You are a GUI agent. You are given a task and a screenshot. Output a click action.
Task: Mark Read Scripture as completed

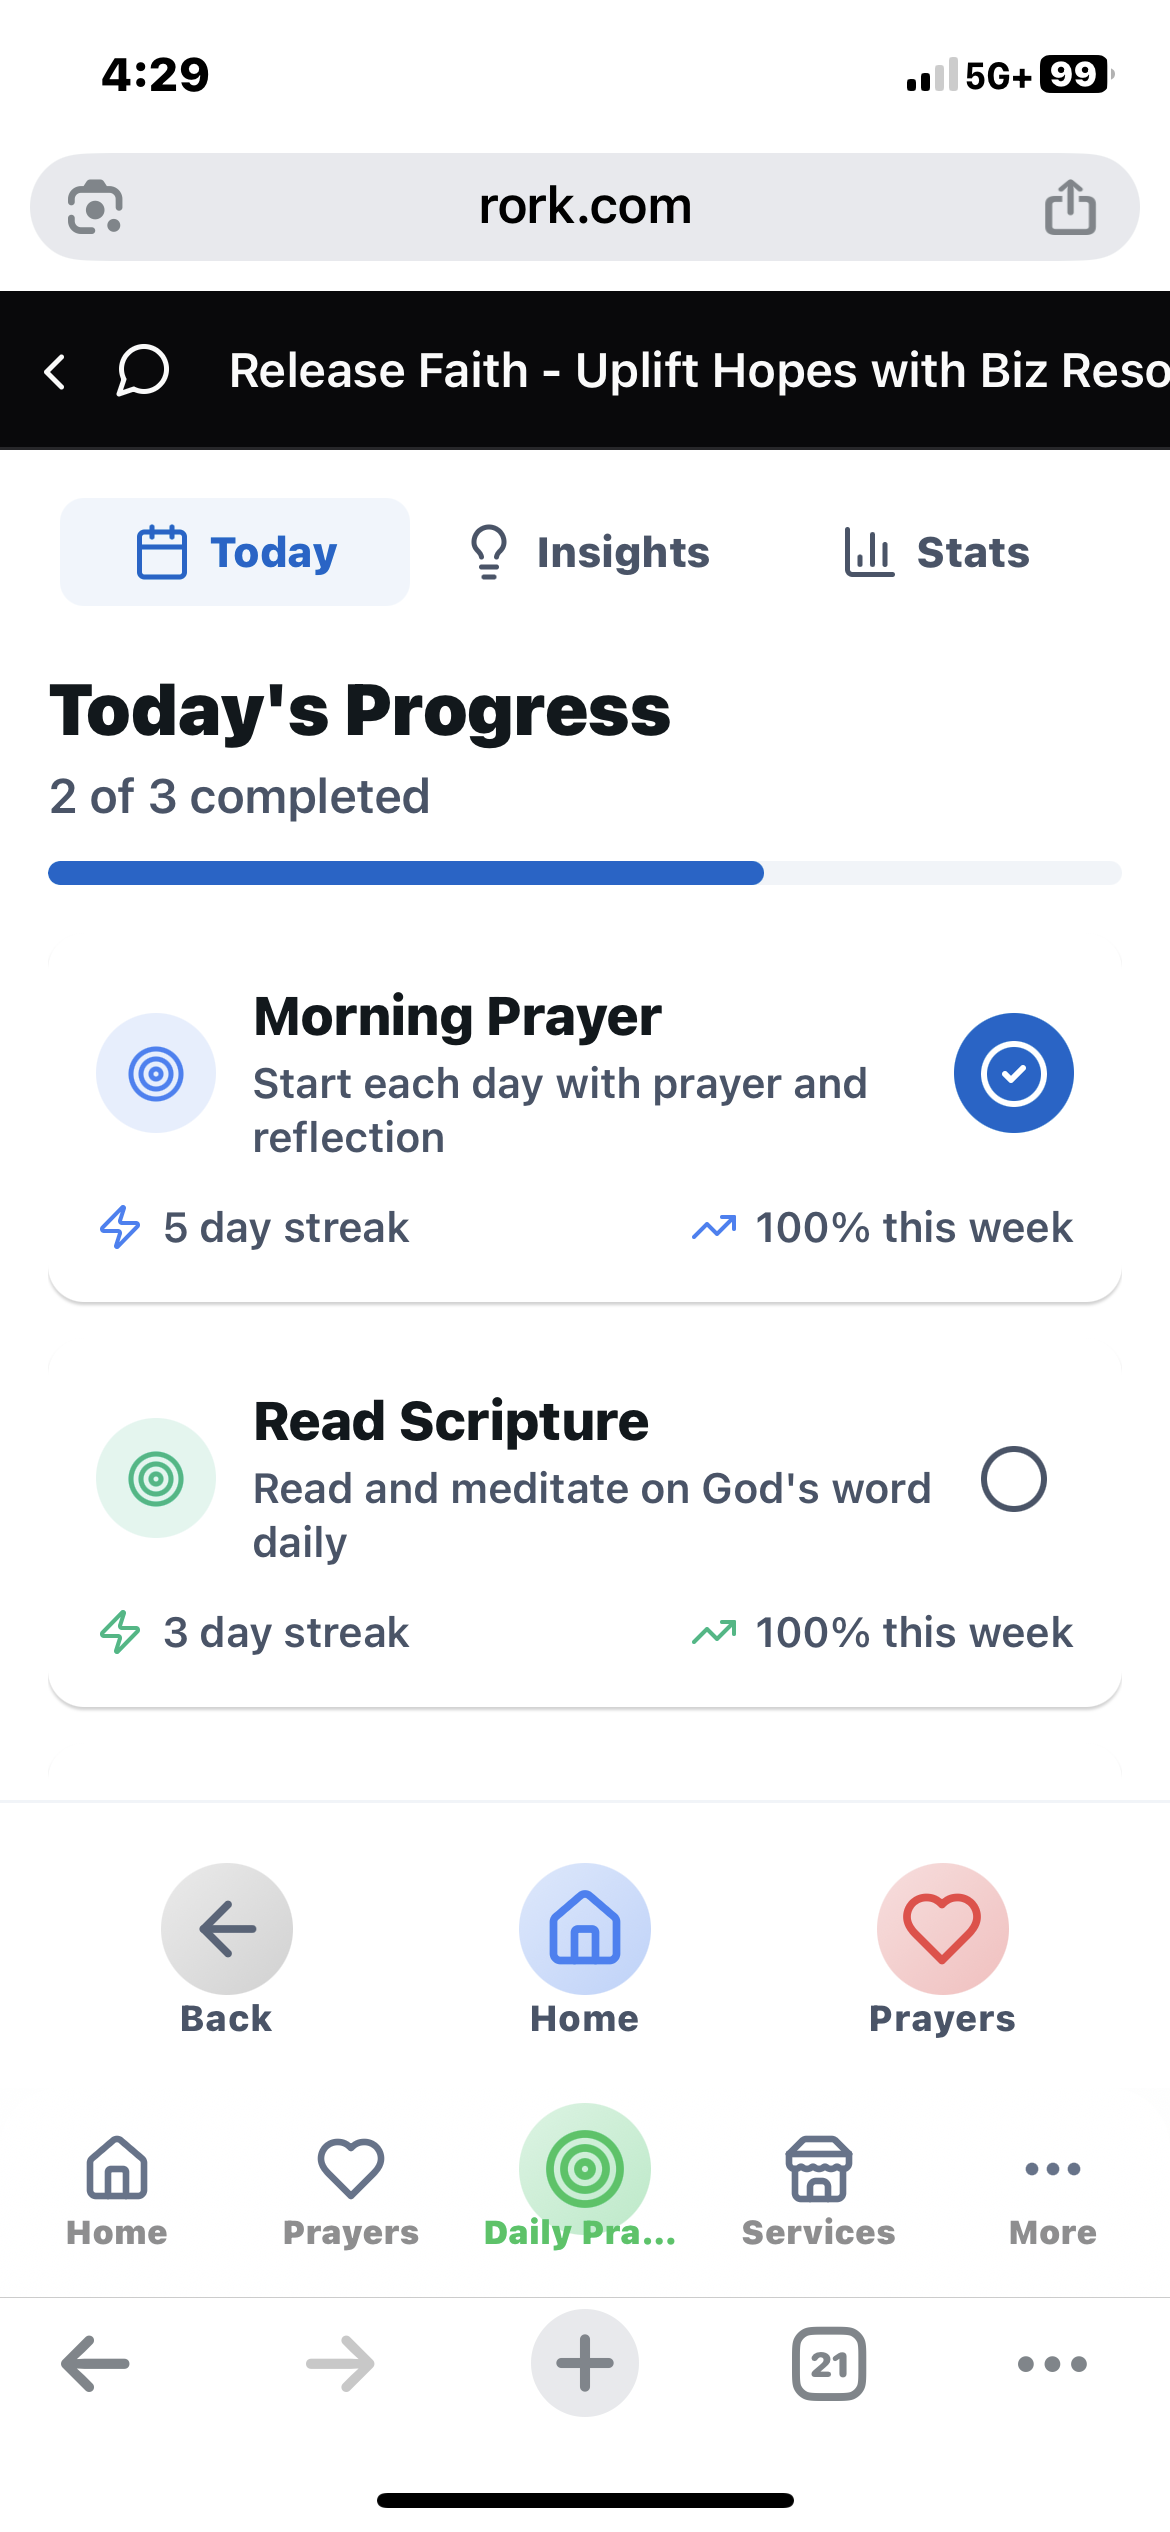1013,1479
